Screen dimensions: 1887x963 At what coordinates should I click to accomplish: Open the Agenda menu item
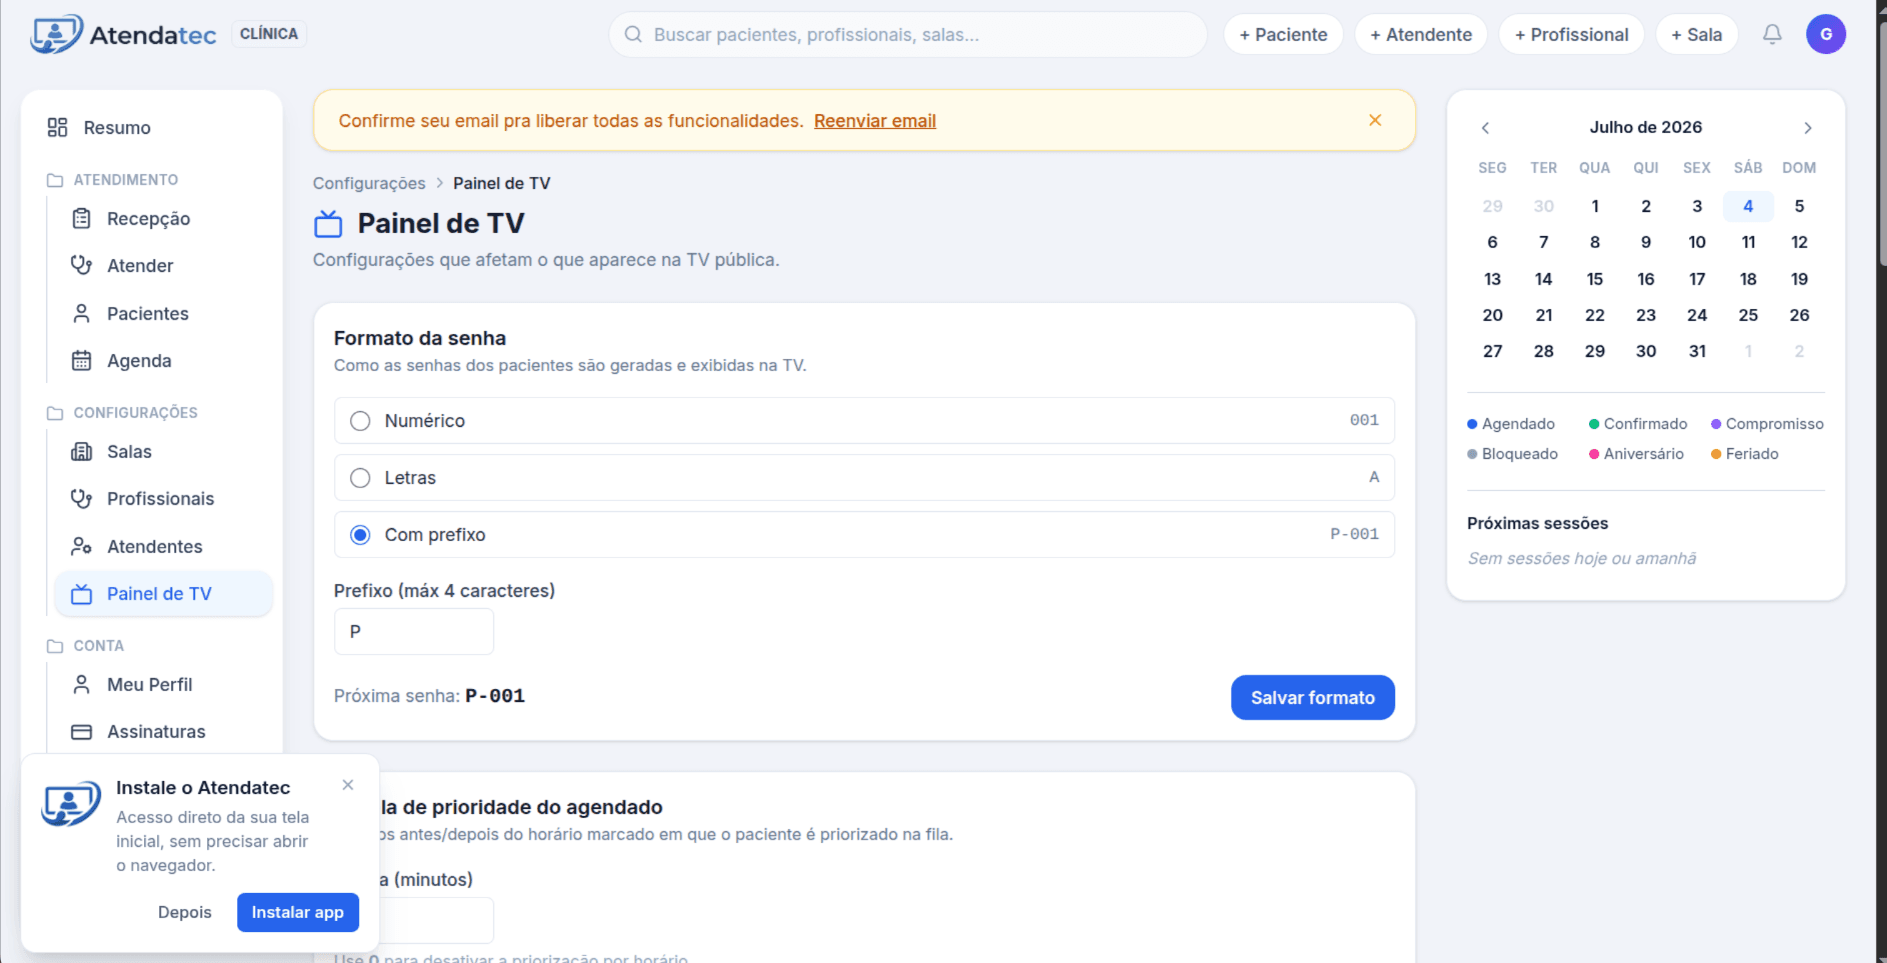163,360
